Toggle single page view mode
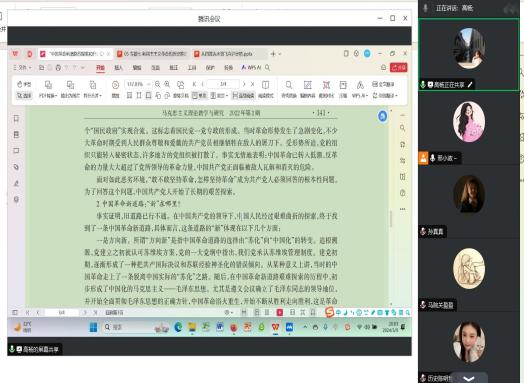This screenshot has height=383, width=524. [x=200, y=96]
